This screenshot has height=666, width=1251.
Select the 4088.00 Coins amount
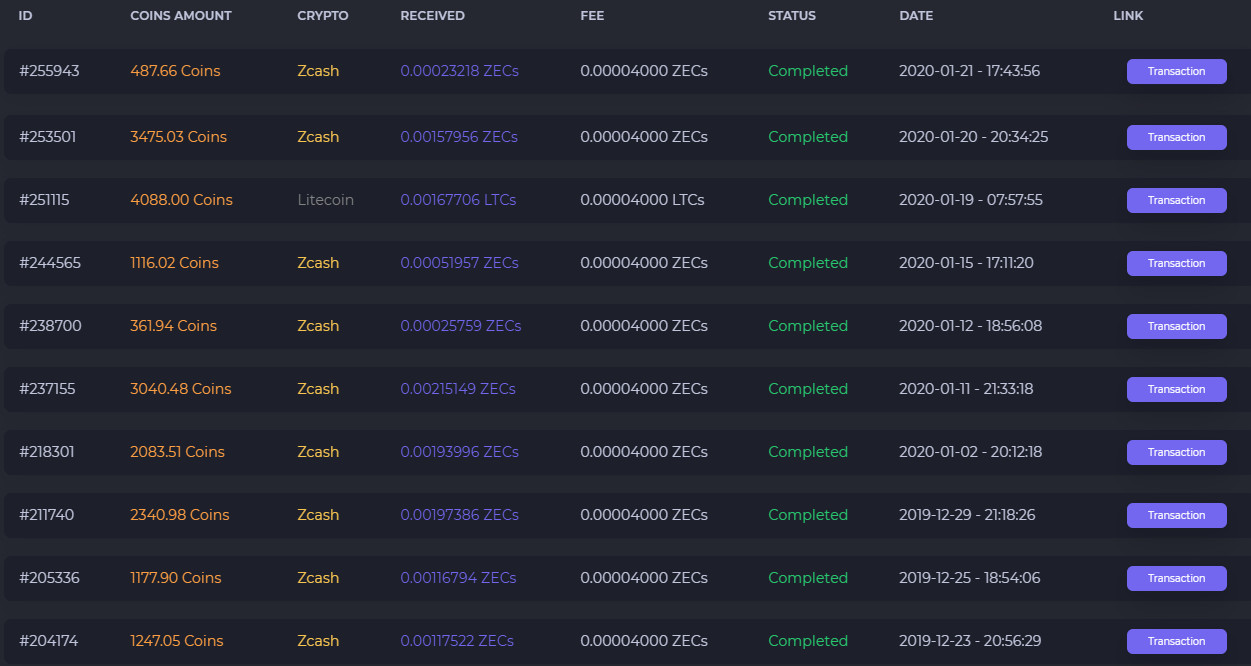click(x=181, y=200)
